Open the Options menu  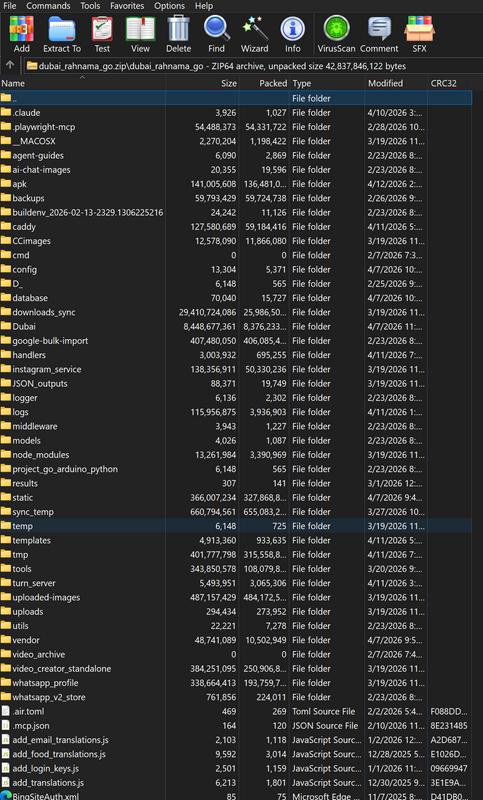[x=169, y=6]
